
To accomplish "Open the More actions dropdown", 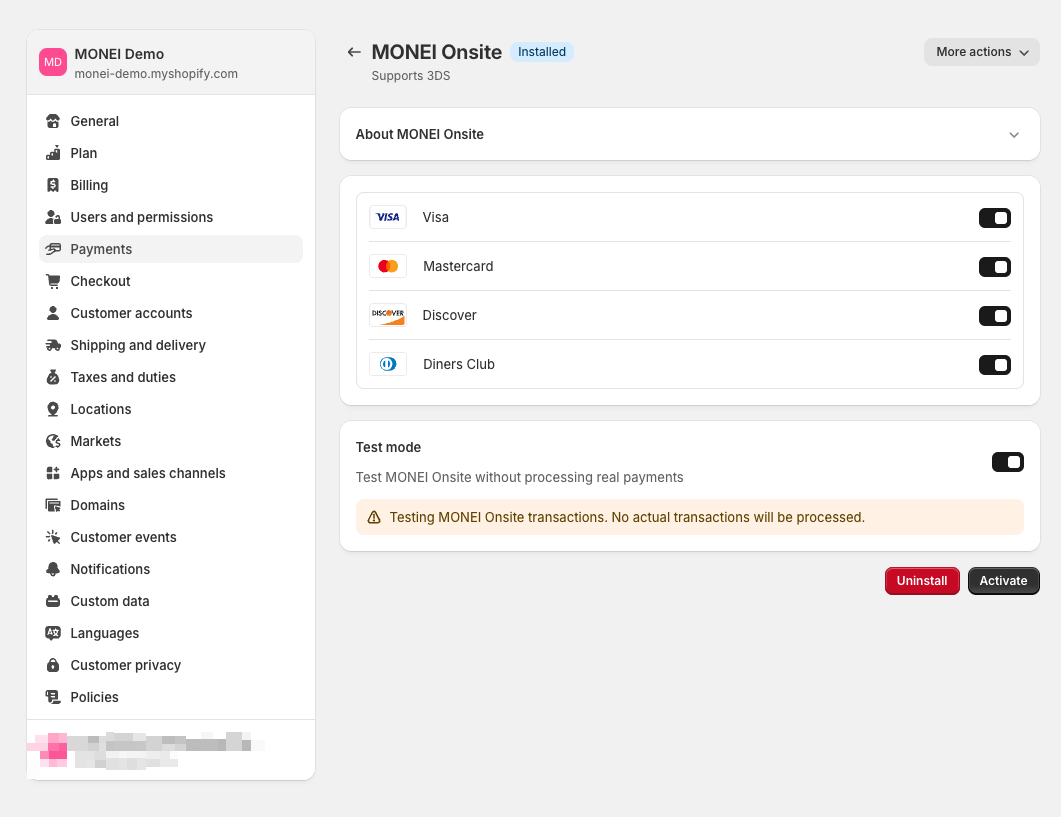I will tap(981, 52).
